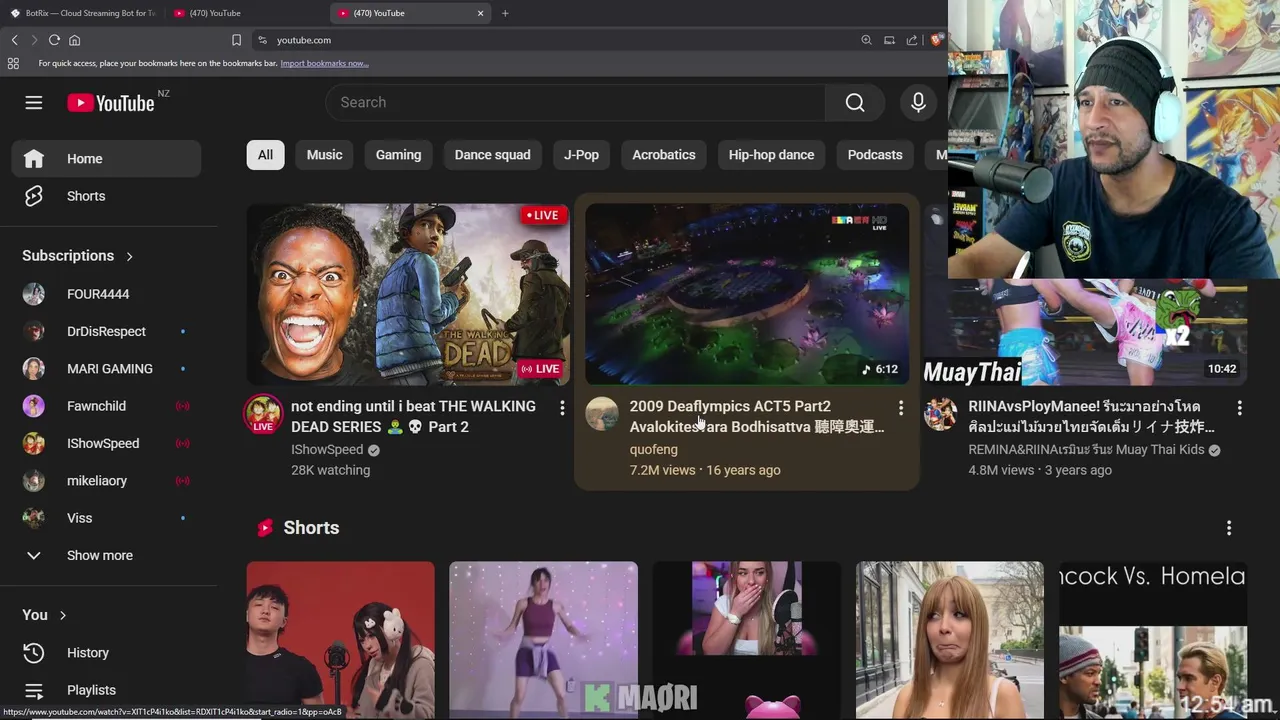This screenshot has width=1280, height=720.
Task: Switch to the BotRix browser tab
Action: click(82, 13)
